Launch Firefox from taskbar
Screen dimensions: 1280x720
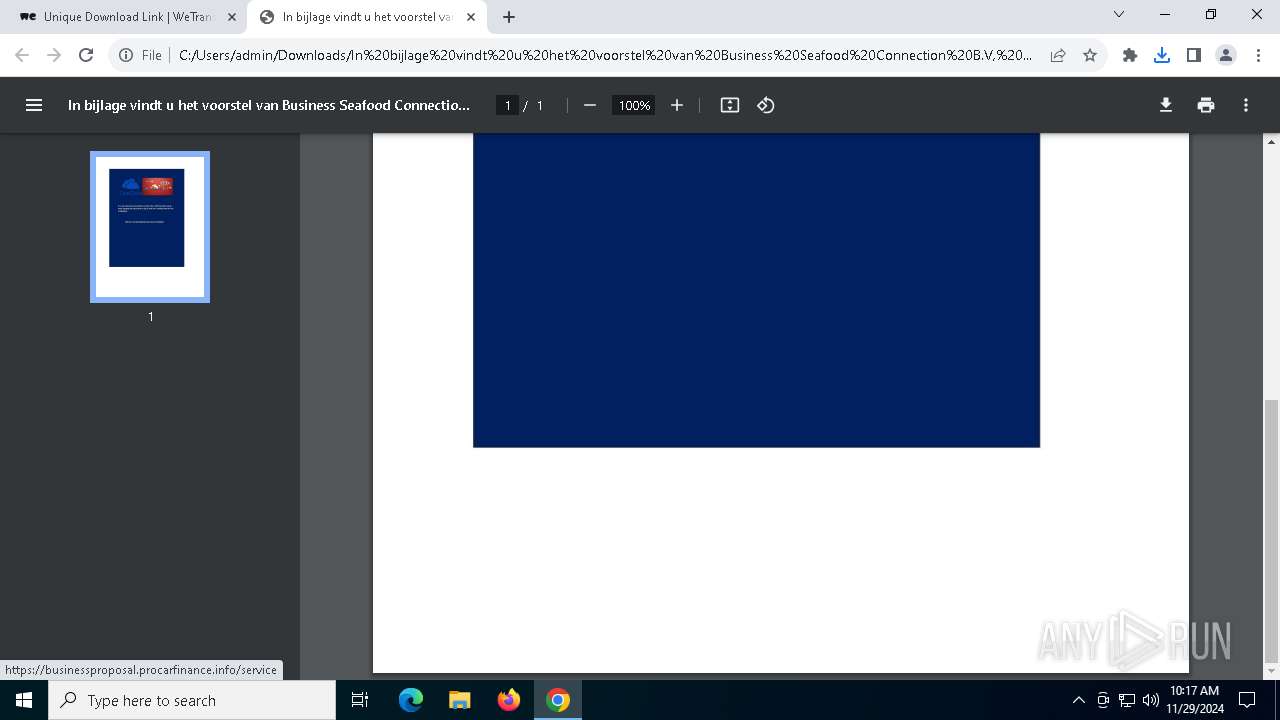click(x=509, y=700)
